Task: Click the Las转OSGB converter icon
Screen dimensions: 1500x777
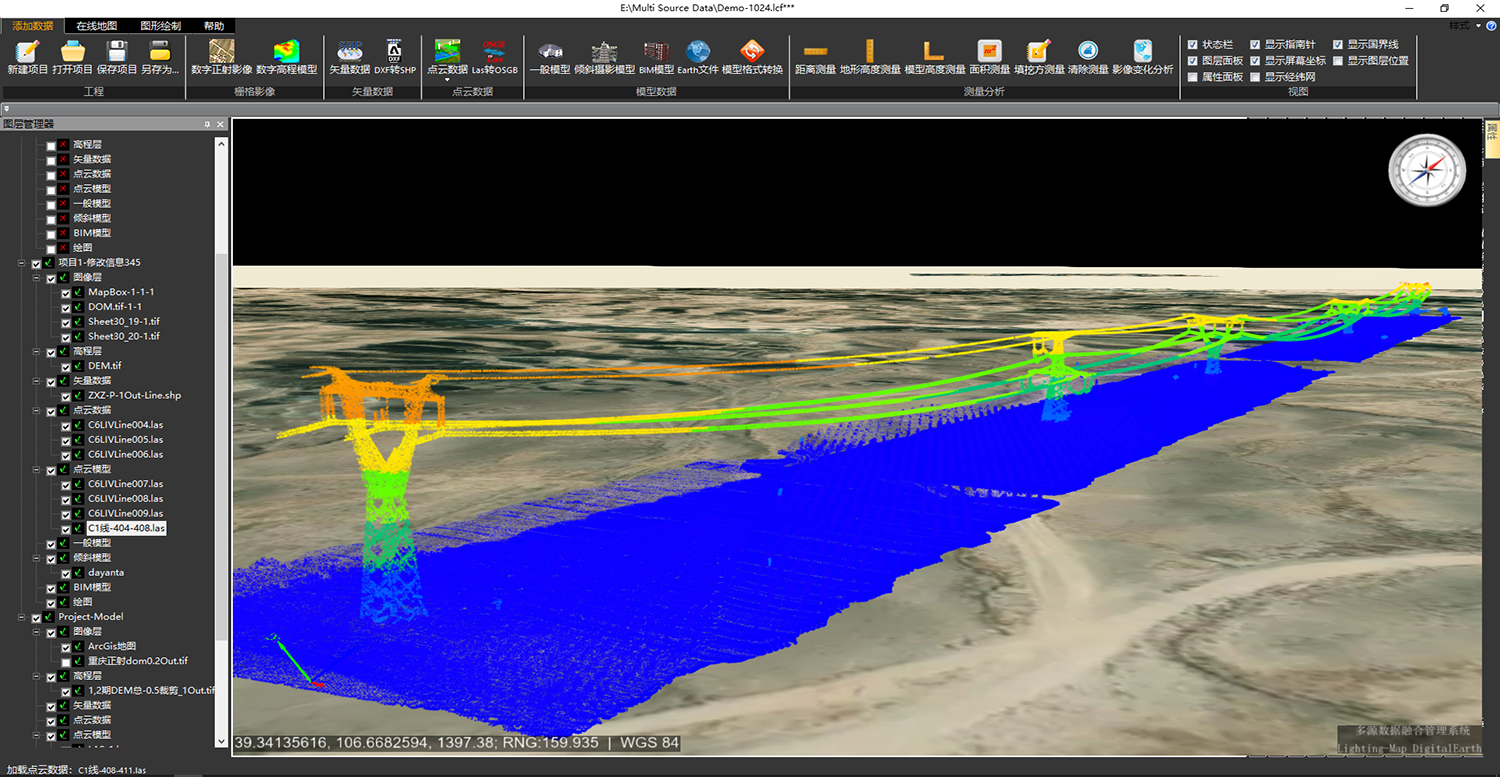Action: coord(494,52)
